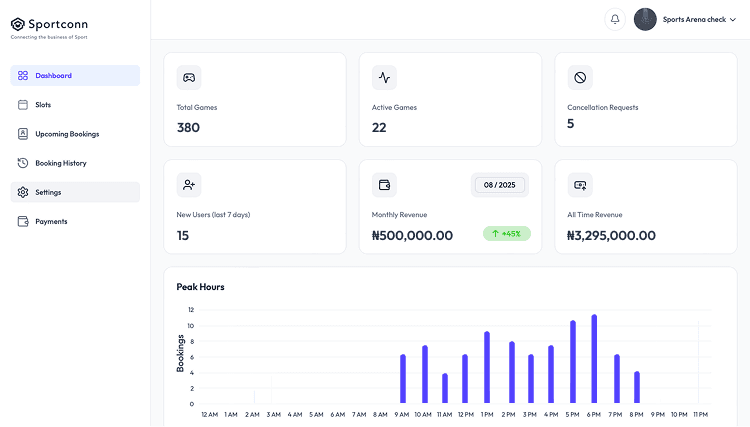The height and width of the screenshot is (427, 750).
Task: Click the 11 PM axis label
Action: [x=700, y=415]
